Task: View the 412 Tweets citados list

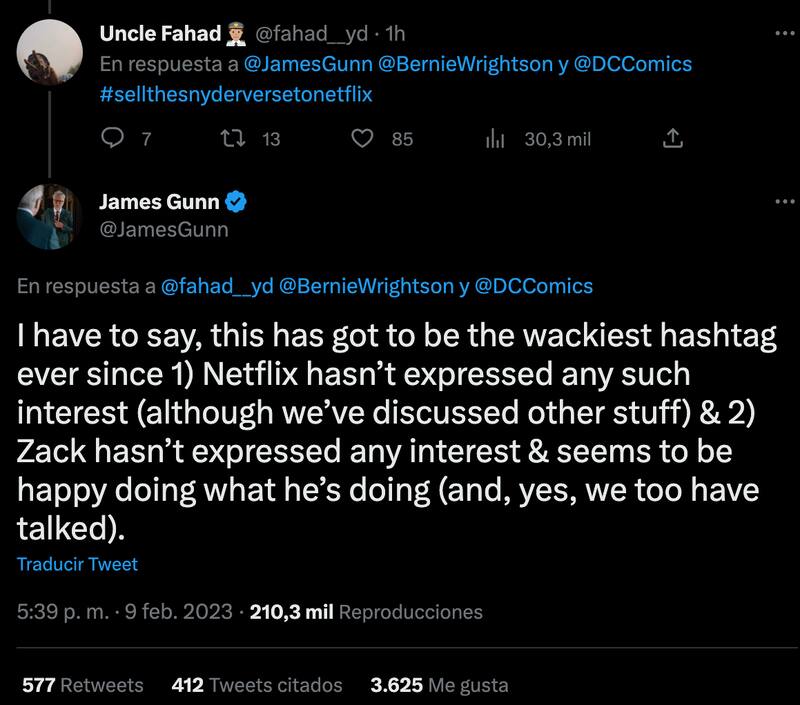Action: 257,685
